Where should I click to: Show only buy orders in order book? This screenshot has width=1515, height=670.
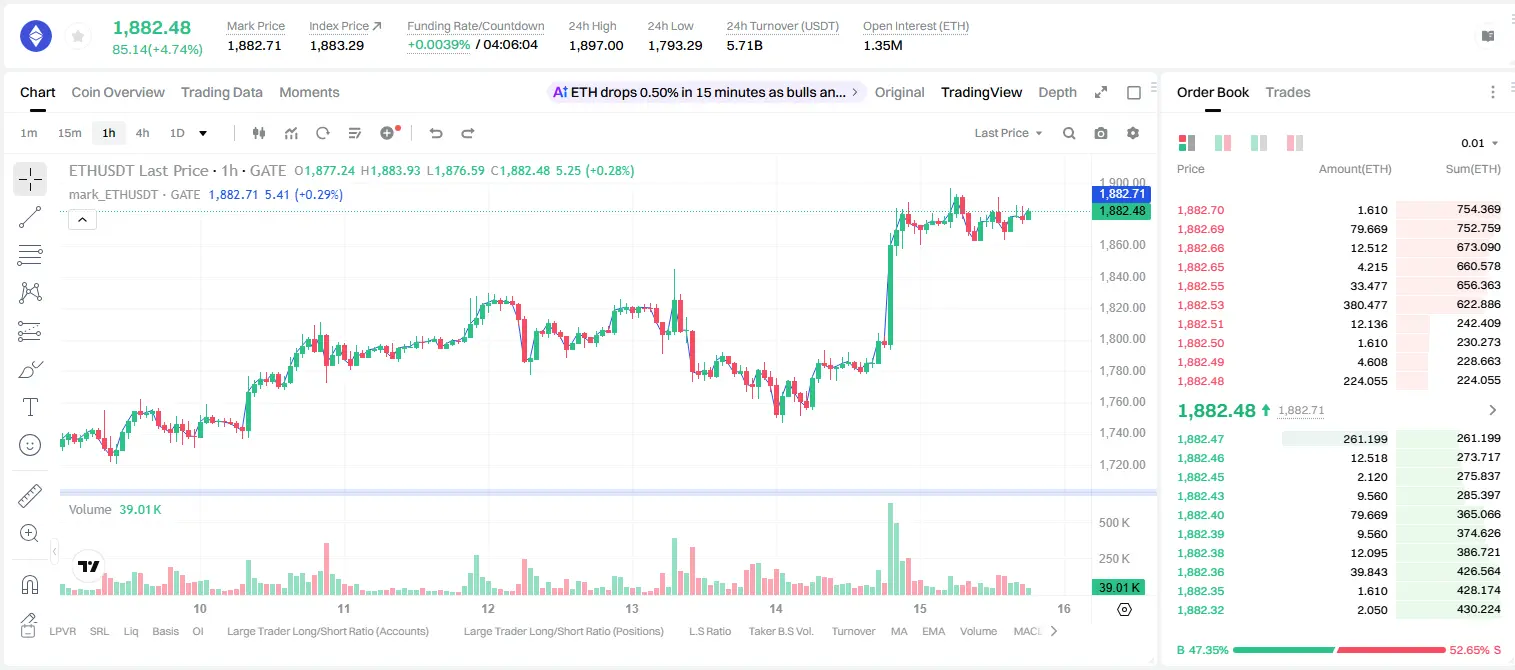pyautogui.click(x=1259, y=143)
